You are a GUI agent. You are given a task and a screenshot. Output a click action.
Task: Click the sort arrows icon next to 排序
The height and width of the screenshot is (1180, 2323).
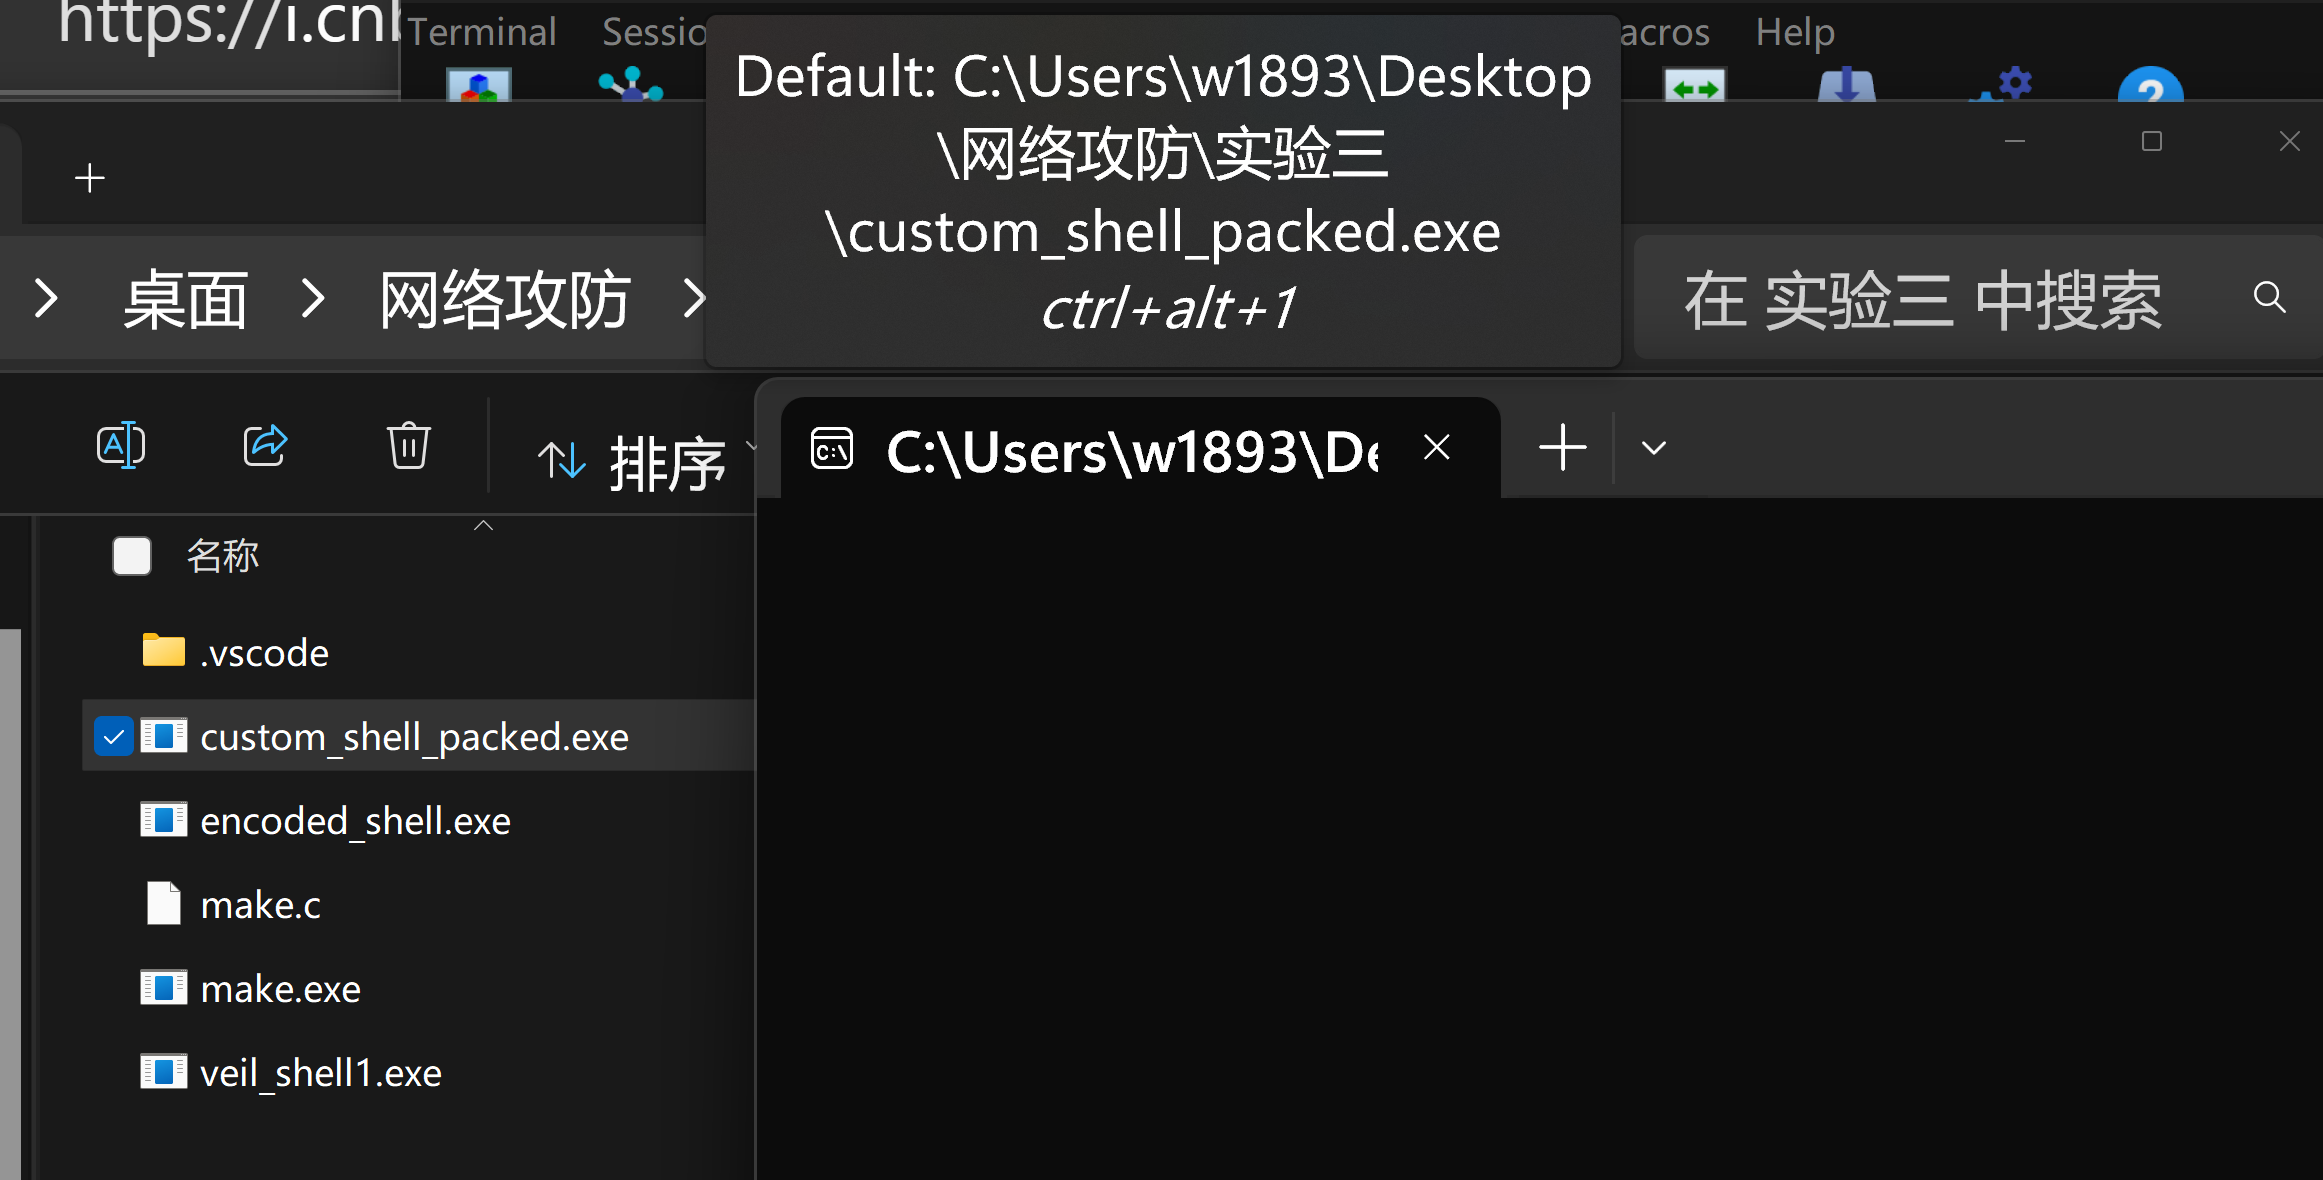tap(561, 460)
